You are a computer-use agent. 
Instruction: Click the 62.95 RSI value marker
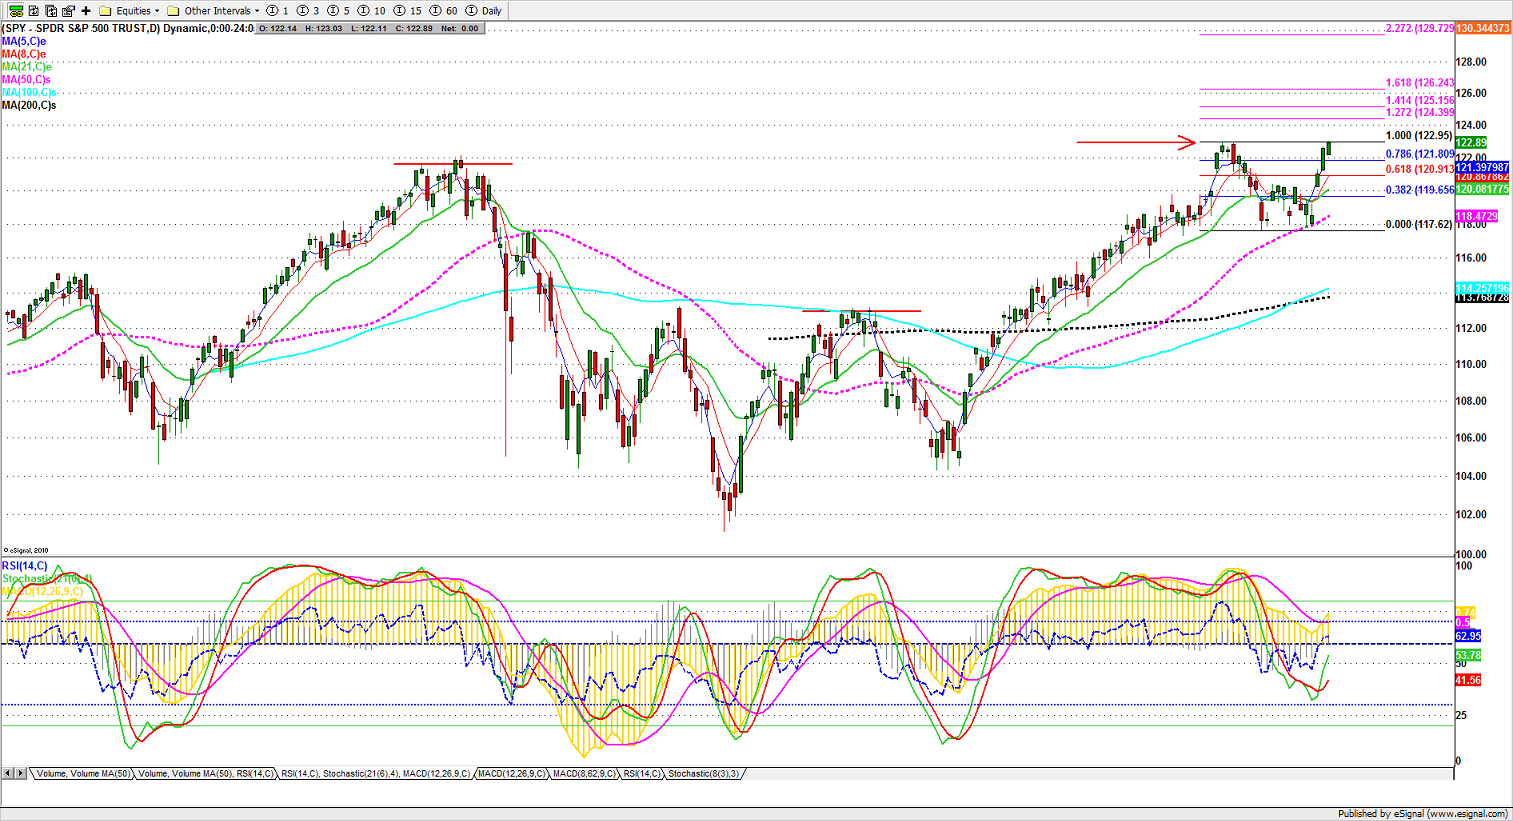click(1468, 636)
